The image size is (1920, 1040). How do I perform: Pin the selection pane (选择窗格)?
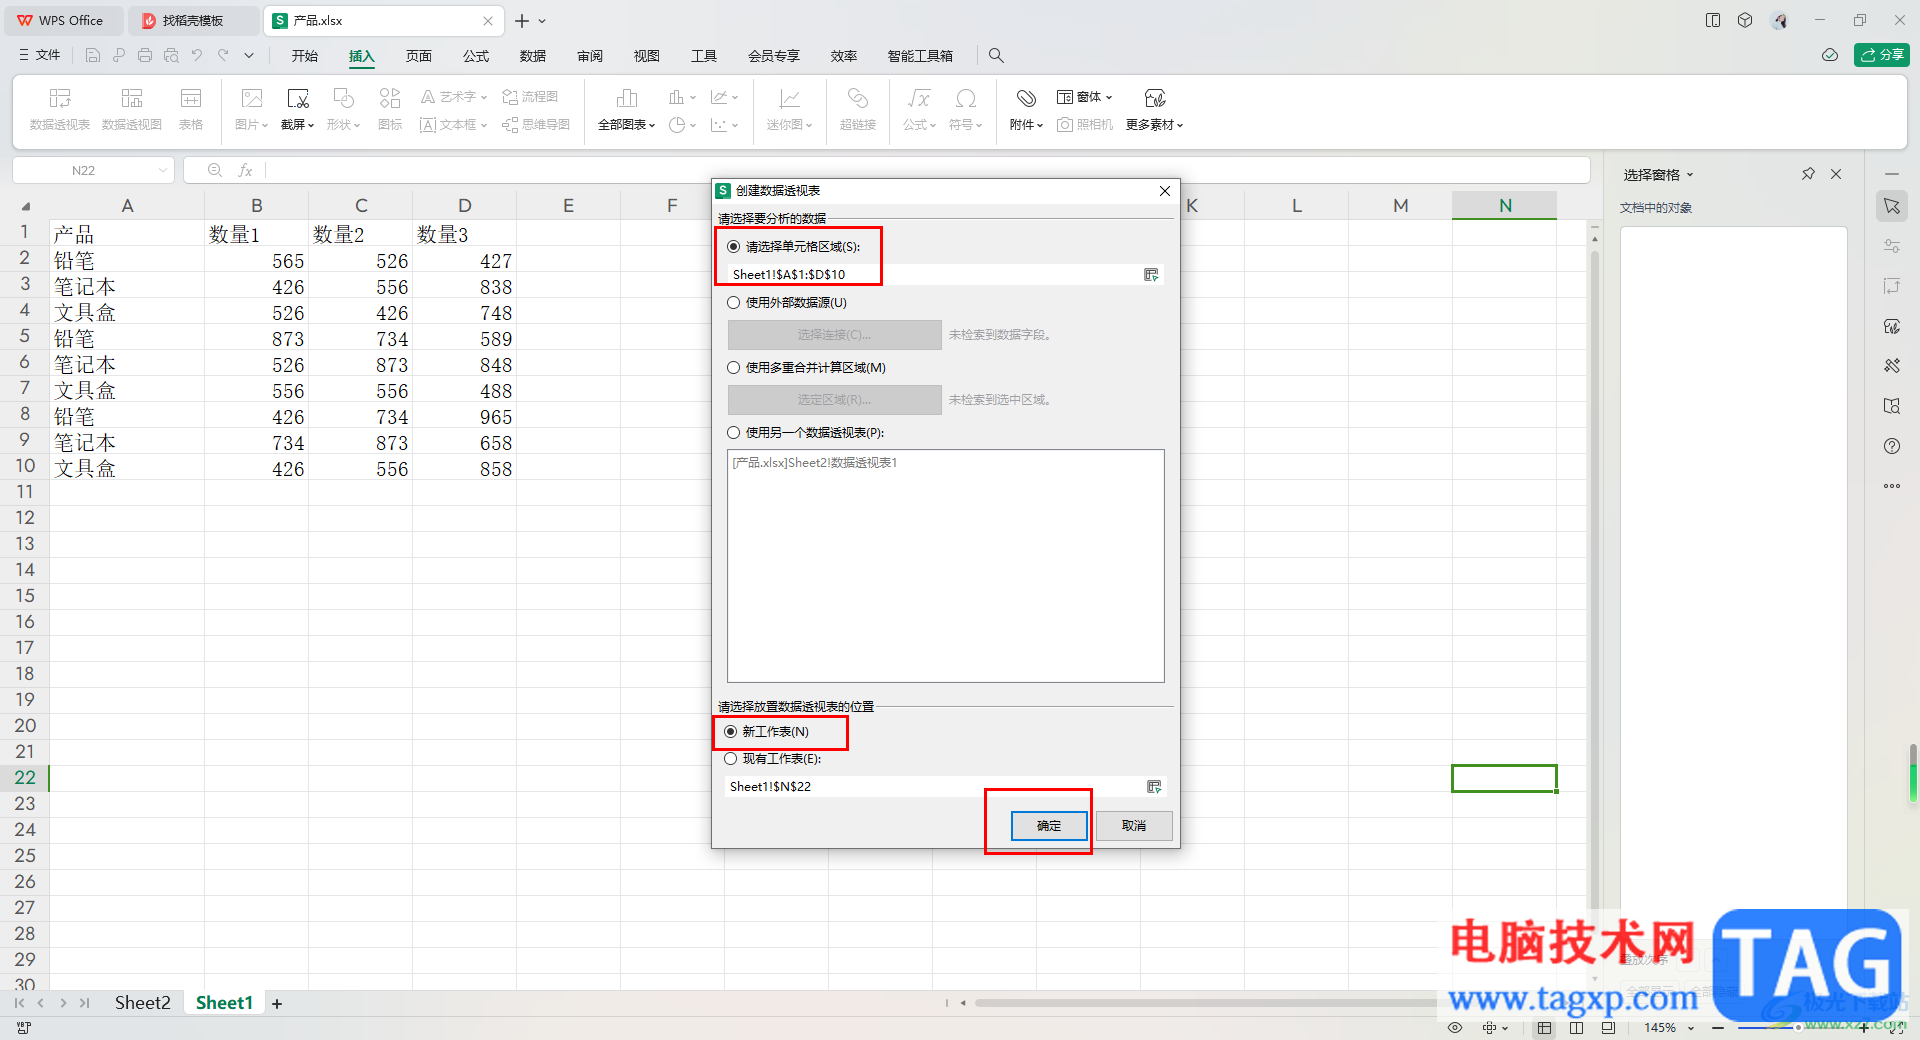point(1808,174)
